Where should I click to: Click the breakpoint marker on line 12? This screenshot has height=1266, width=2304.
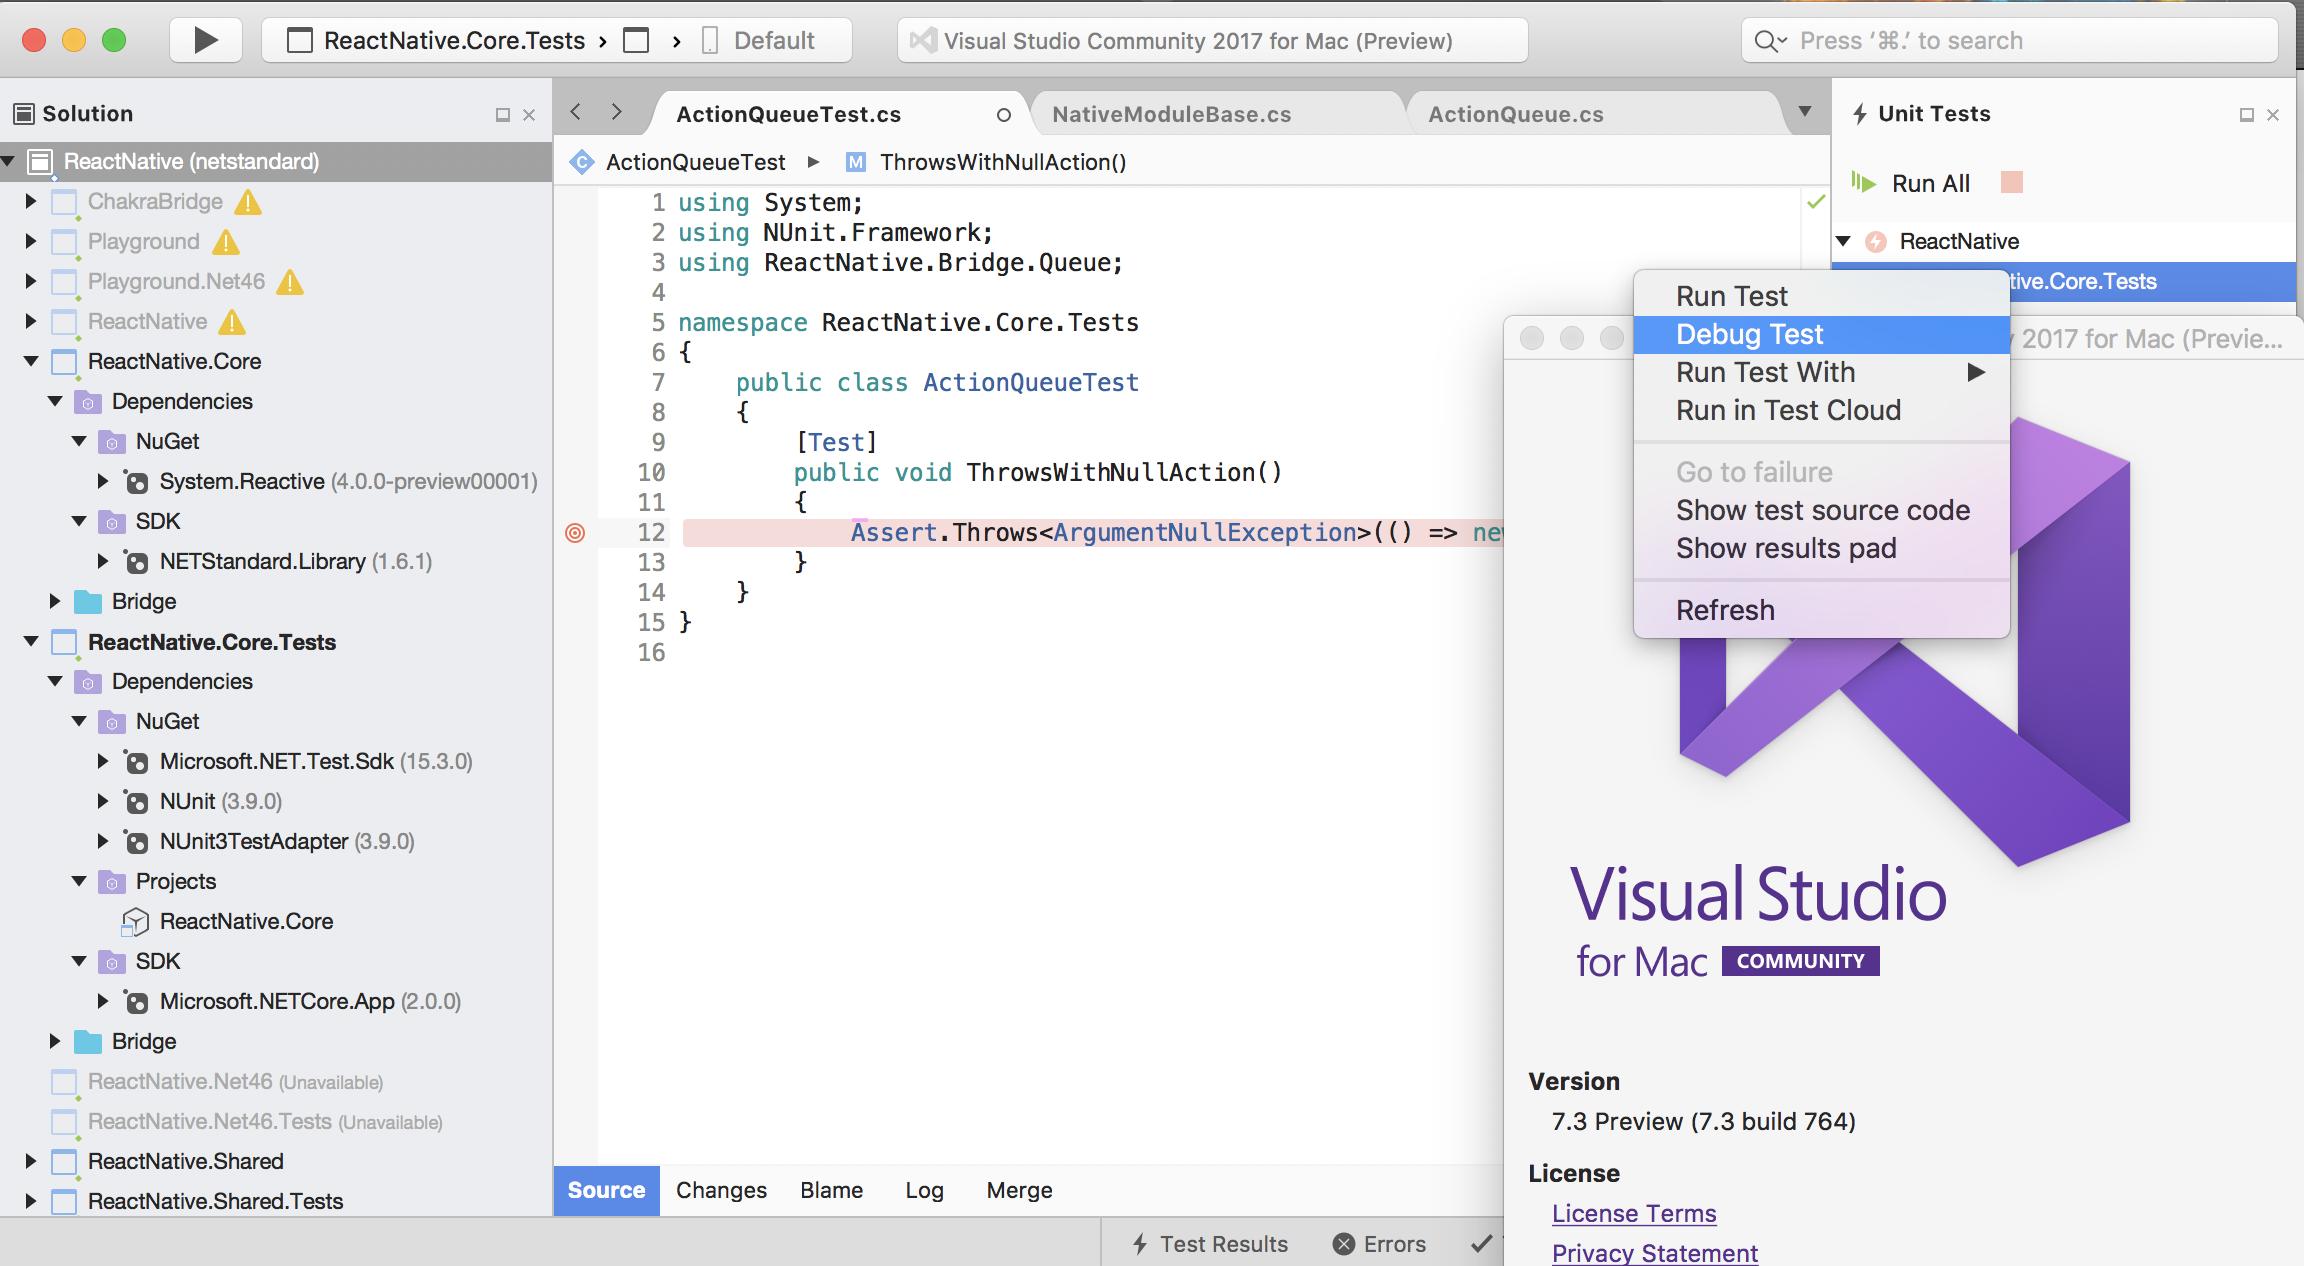[575, 533]
